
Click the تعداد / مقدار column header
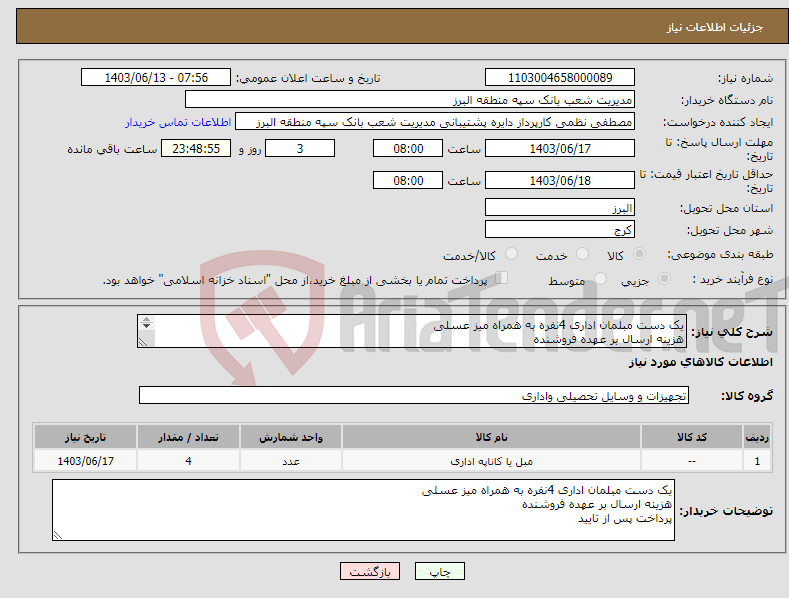tap(188, 437)
